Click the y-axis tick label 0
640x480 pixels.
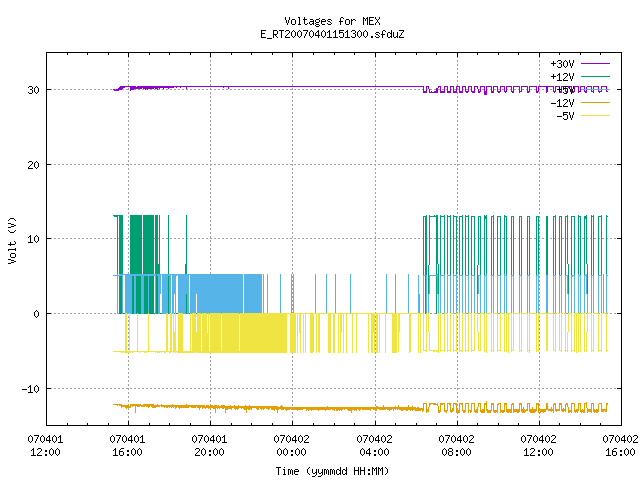[x=36, y=314]
